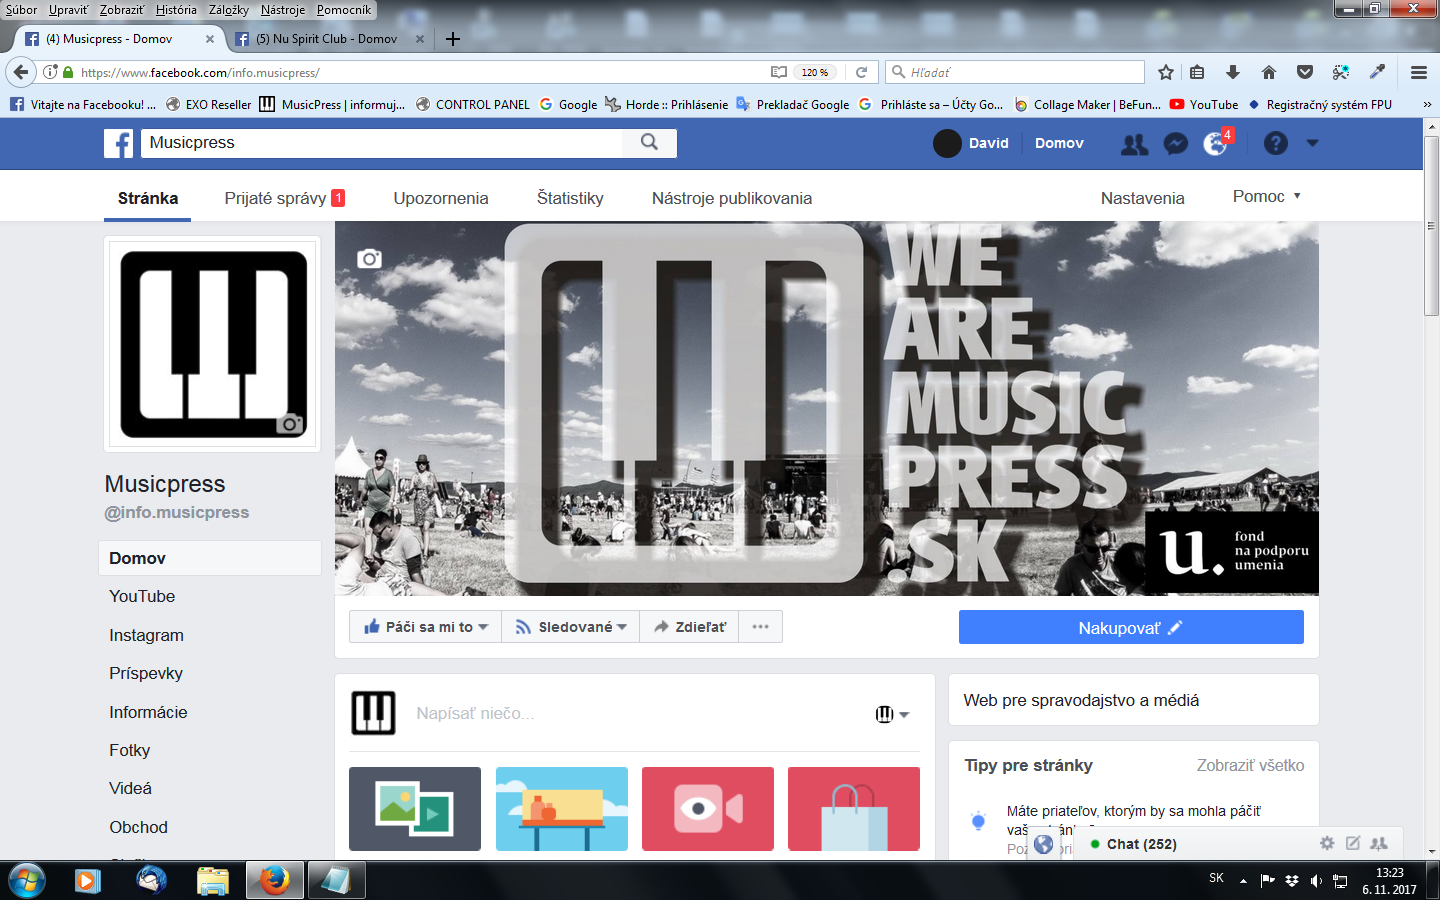Open the friend requests icon
The image size is (1440, 900).
[1134, 144]
